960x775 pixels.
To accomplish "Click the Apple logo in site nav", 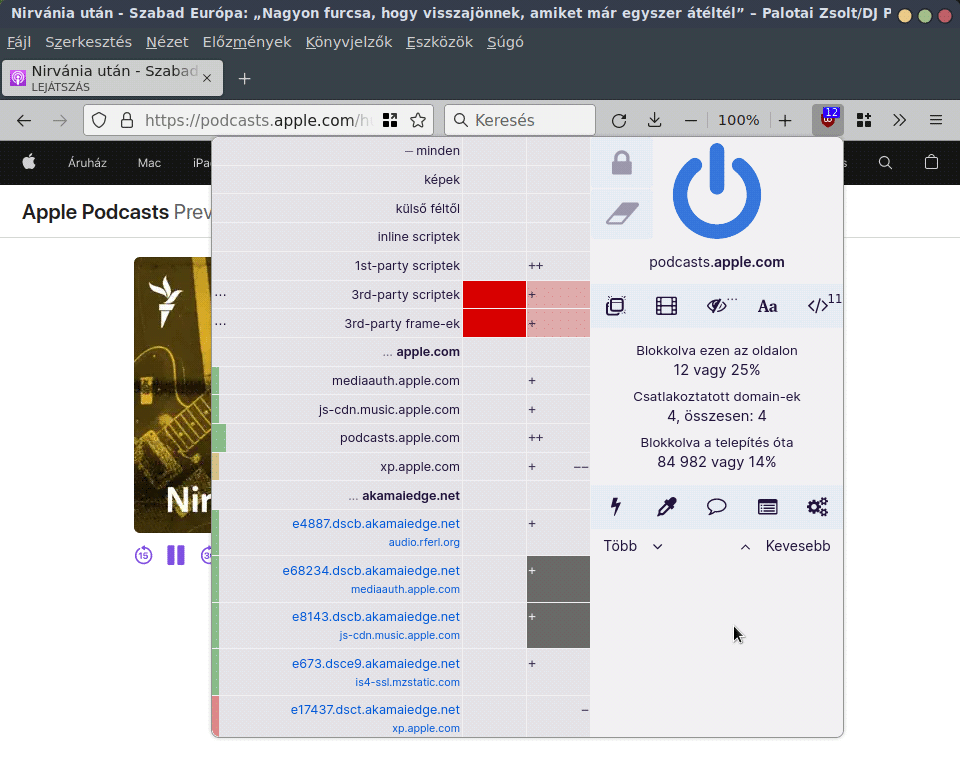I will [x=29, y=162].
